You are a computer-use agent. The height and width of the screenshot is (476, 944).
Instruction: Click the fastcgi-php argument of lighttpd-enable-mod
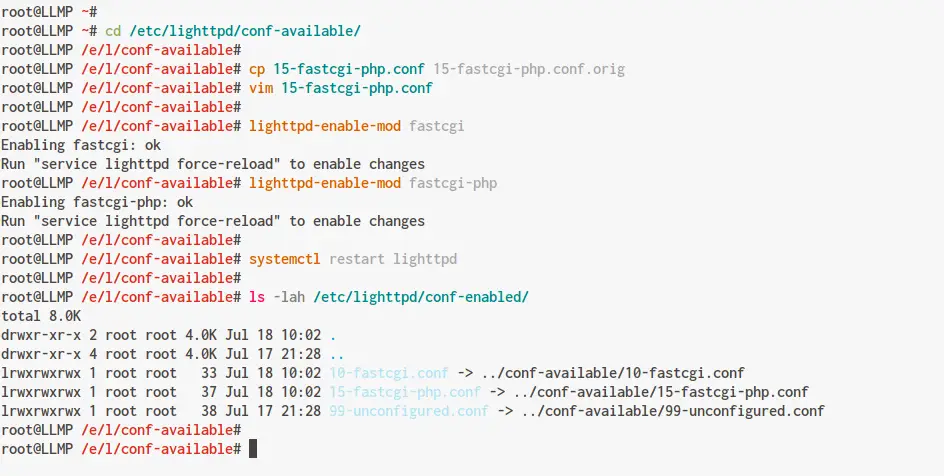tap(453, 183)
